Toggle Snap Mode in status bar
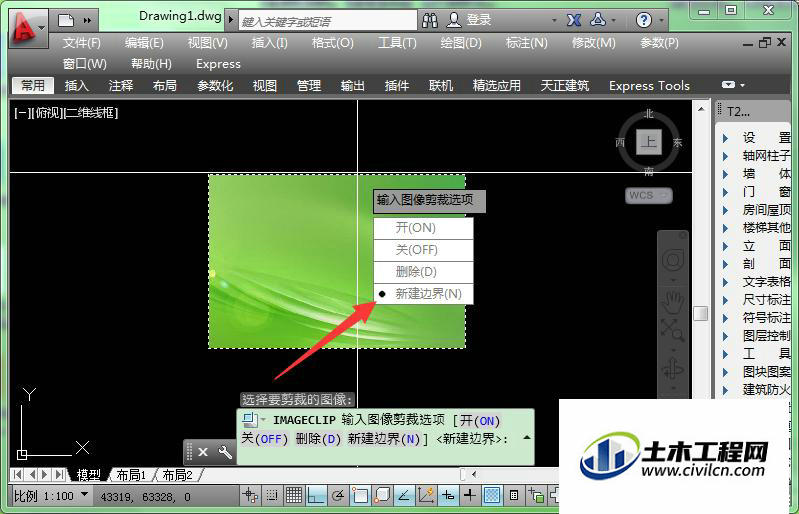Screen dimensions: 799x514 coord(272,495)
